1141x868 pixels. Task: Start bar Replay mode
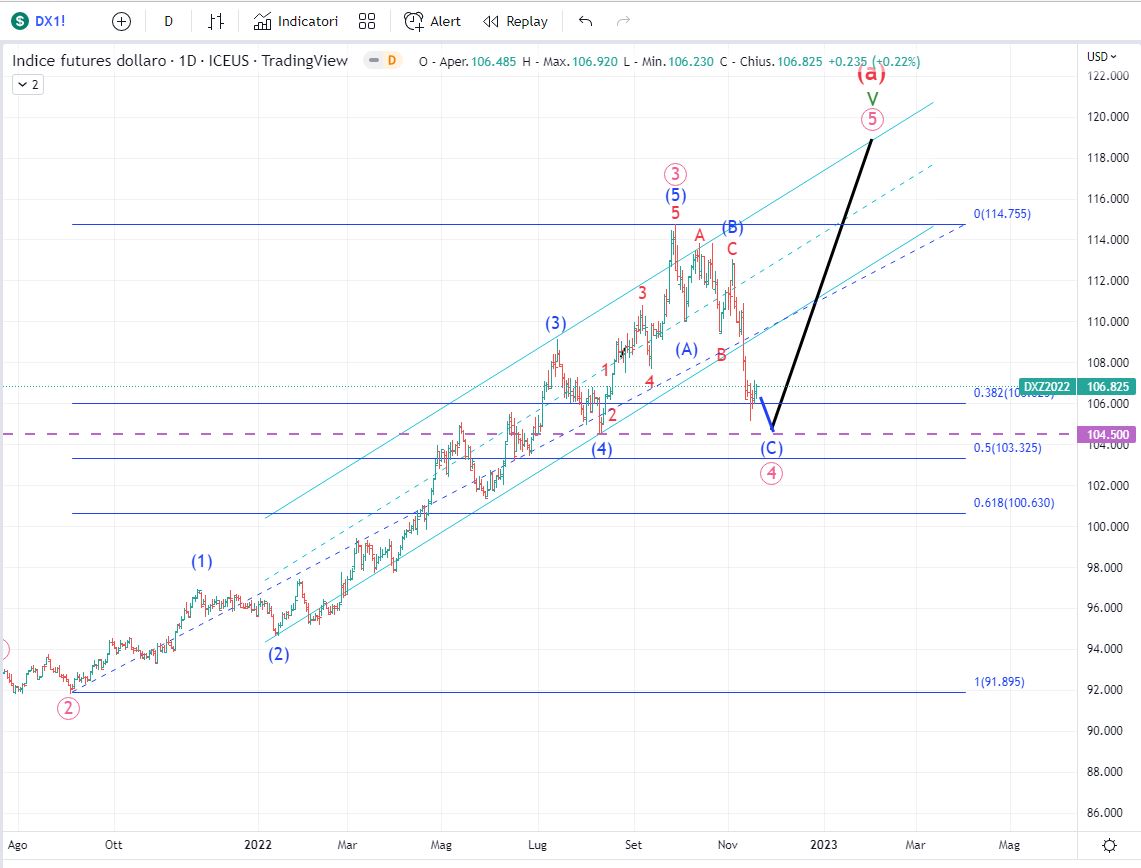click(515, 21)
